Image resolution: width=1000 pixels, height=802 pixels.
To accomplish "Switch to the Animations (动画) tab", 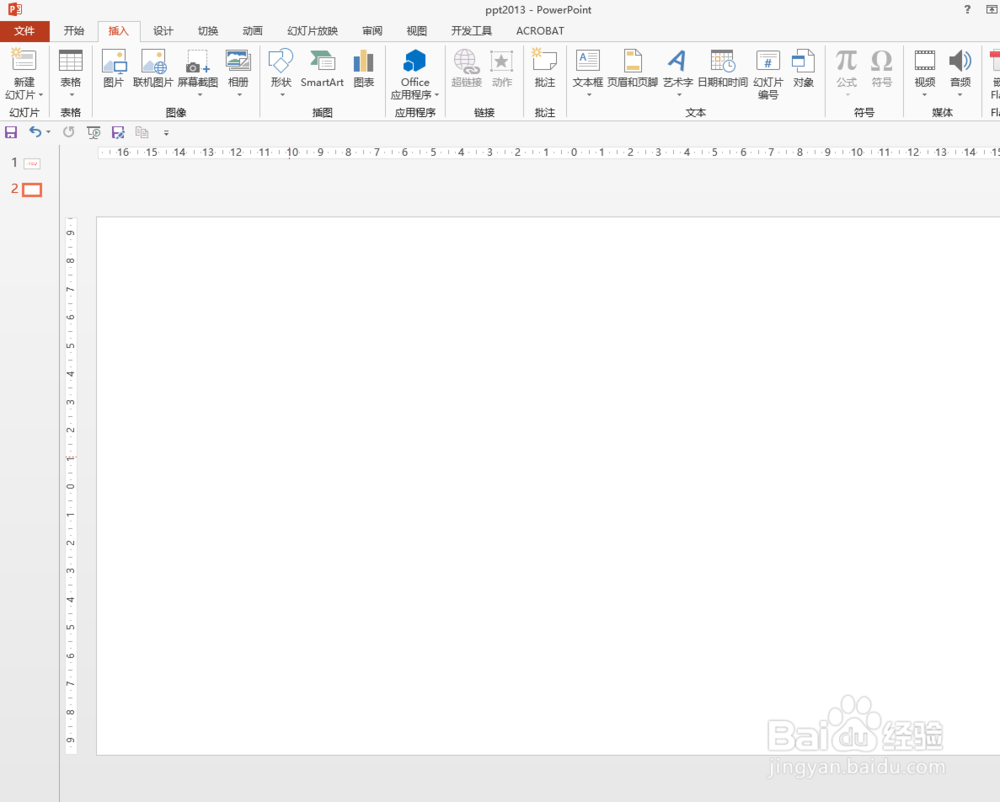I will click(x=253, y=31).
